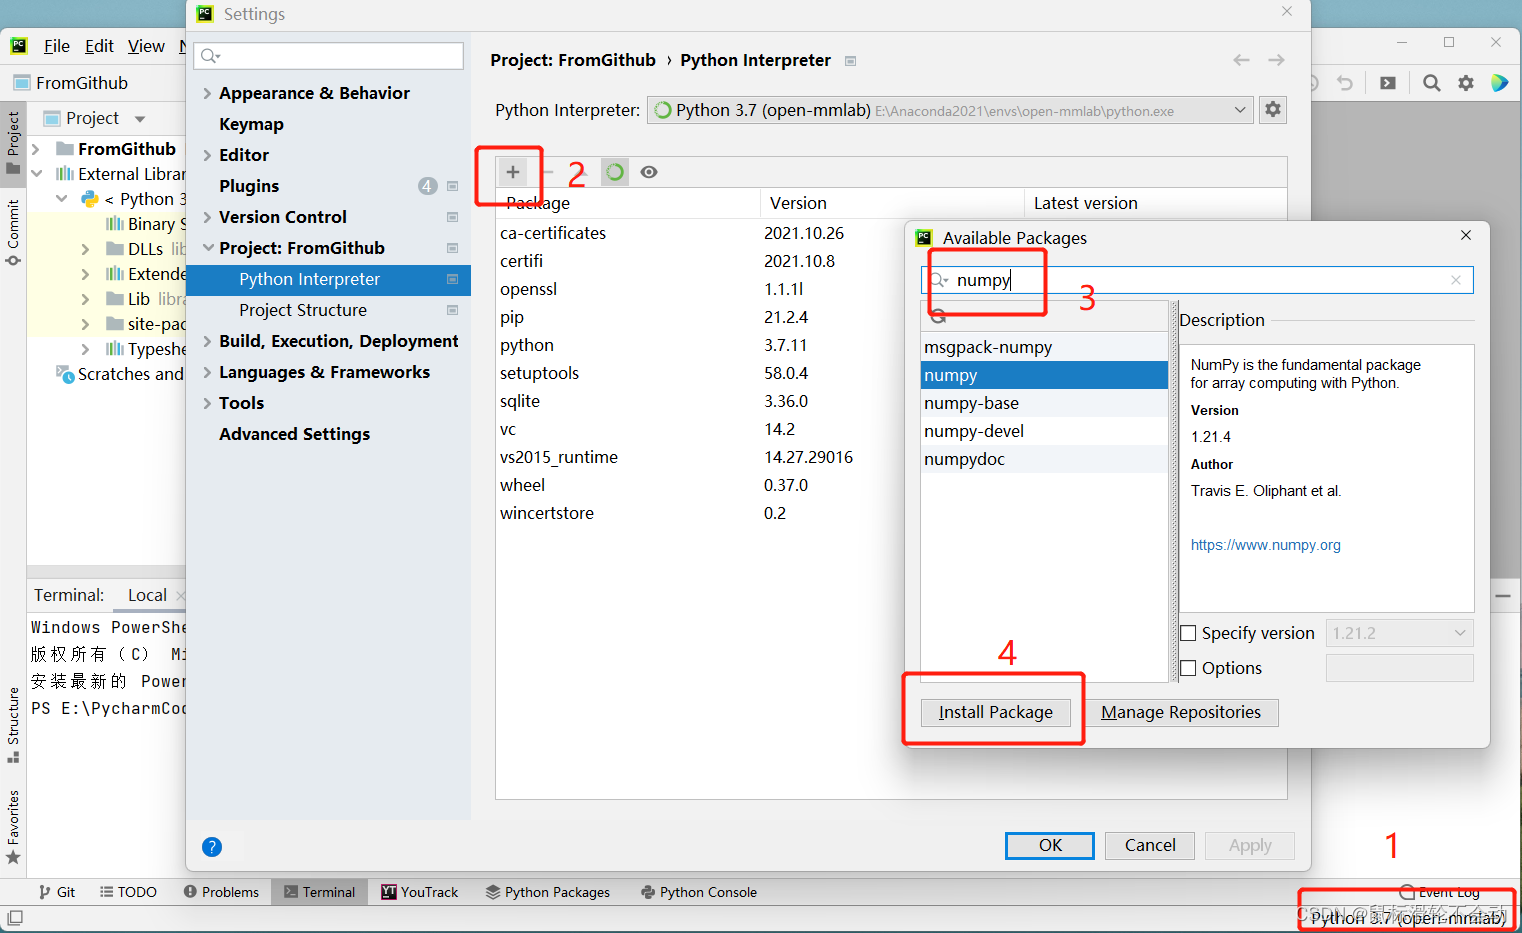Select numpy-base in package list
This screenshot has height=933, width=1522.
tap(1044, 403)
